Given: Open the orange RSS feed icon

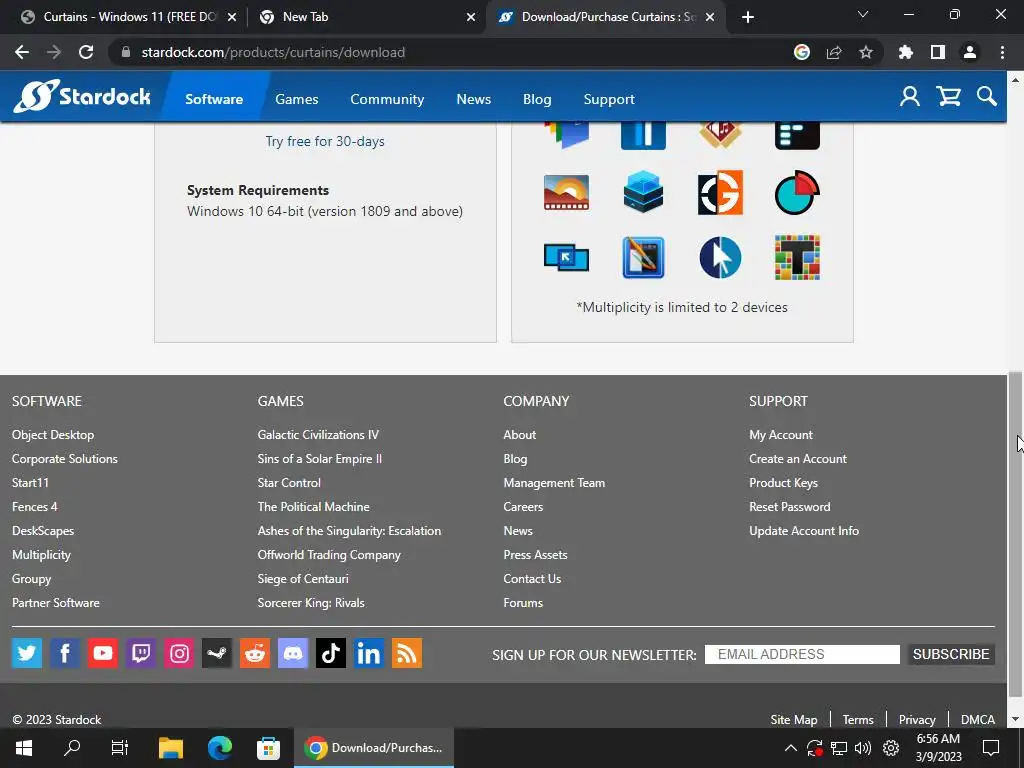Looking at the screenshot, I should [x=407, y=653].
